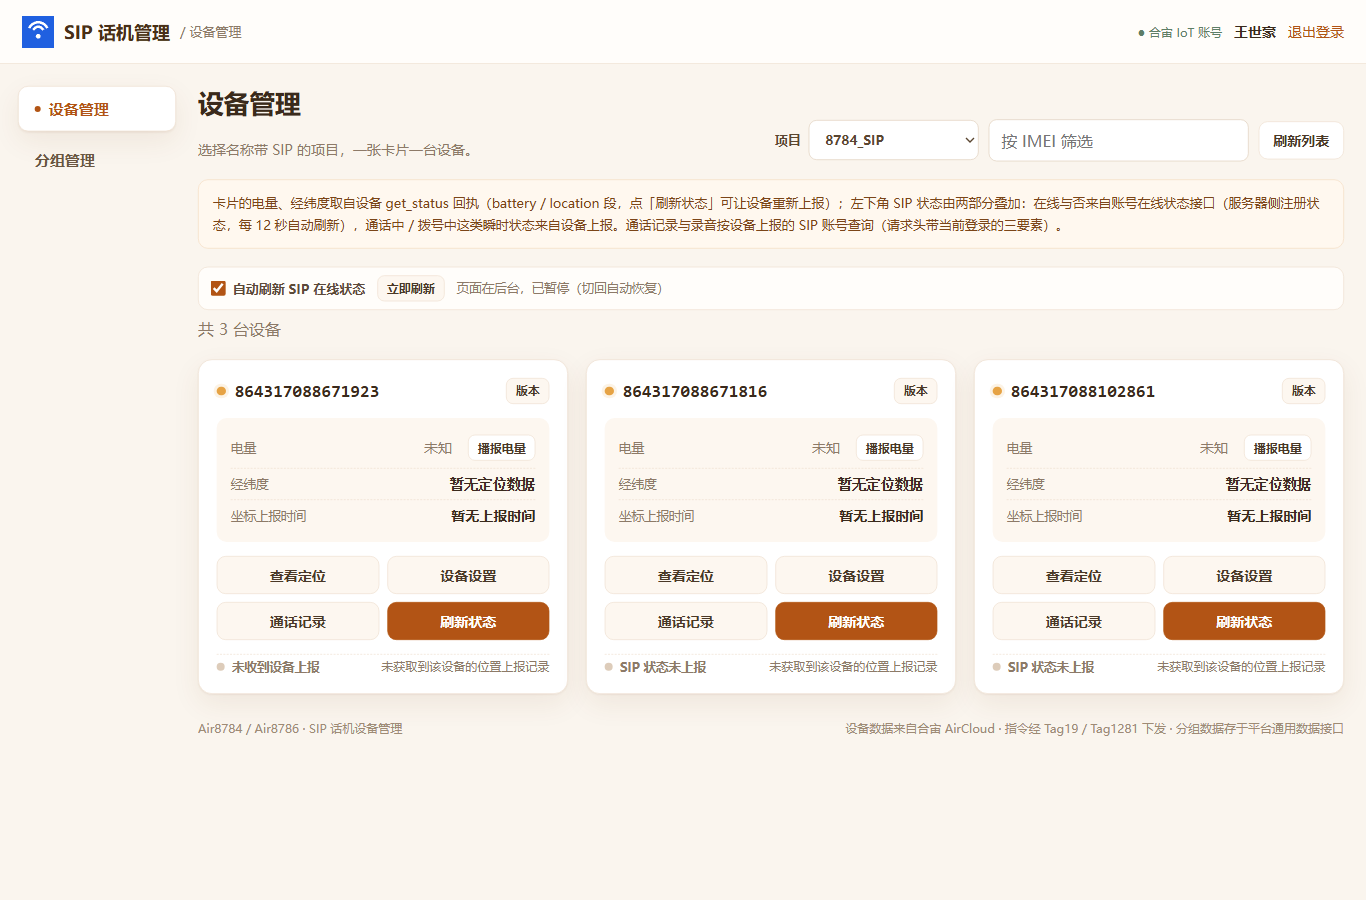This screenshot has width=1366, height=900.
Task: Click the 刷新列表 button
Action: pyautogui.click(x=1301, y=140)
